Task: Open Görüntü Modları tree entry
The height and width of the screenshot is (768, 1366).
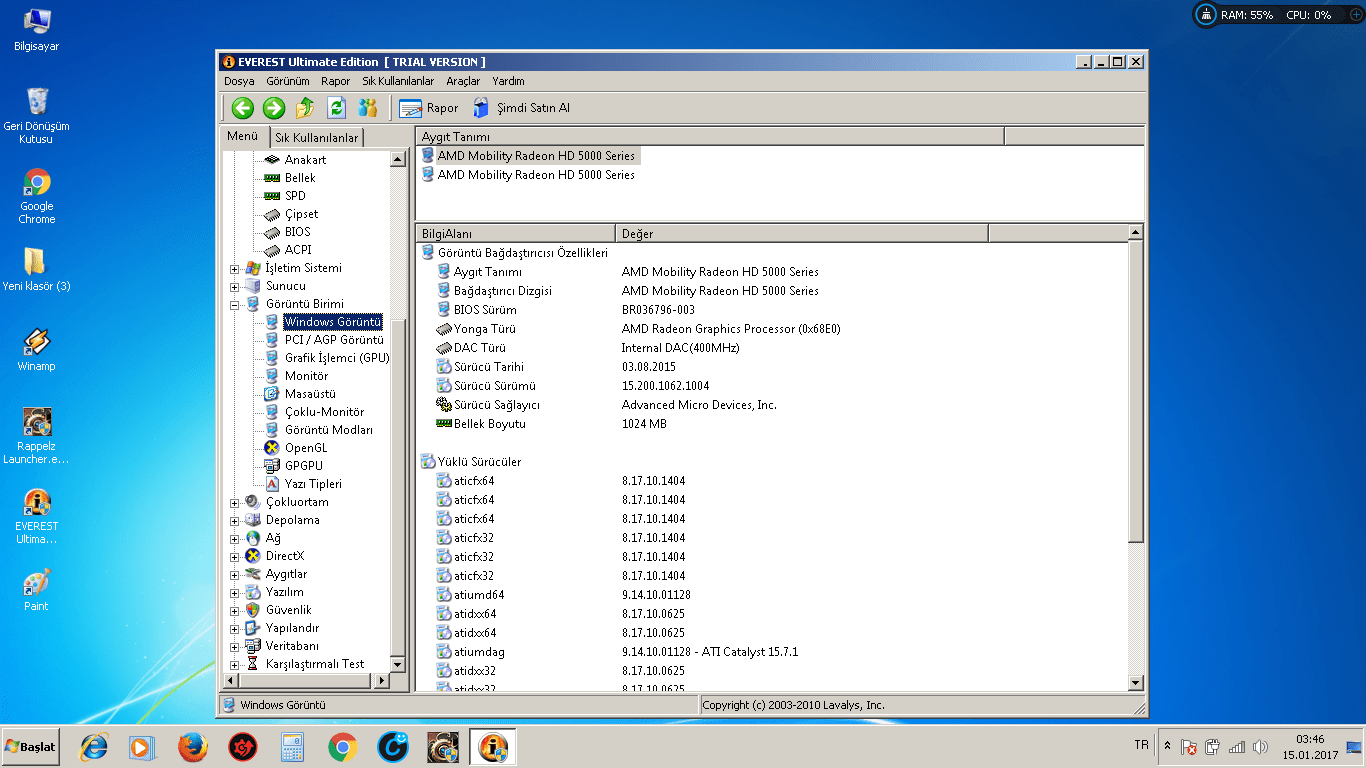Action: [x=328, y=430]
